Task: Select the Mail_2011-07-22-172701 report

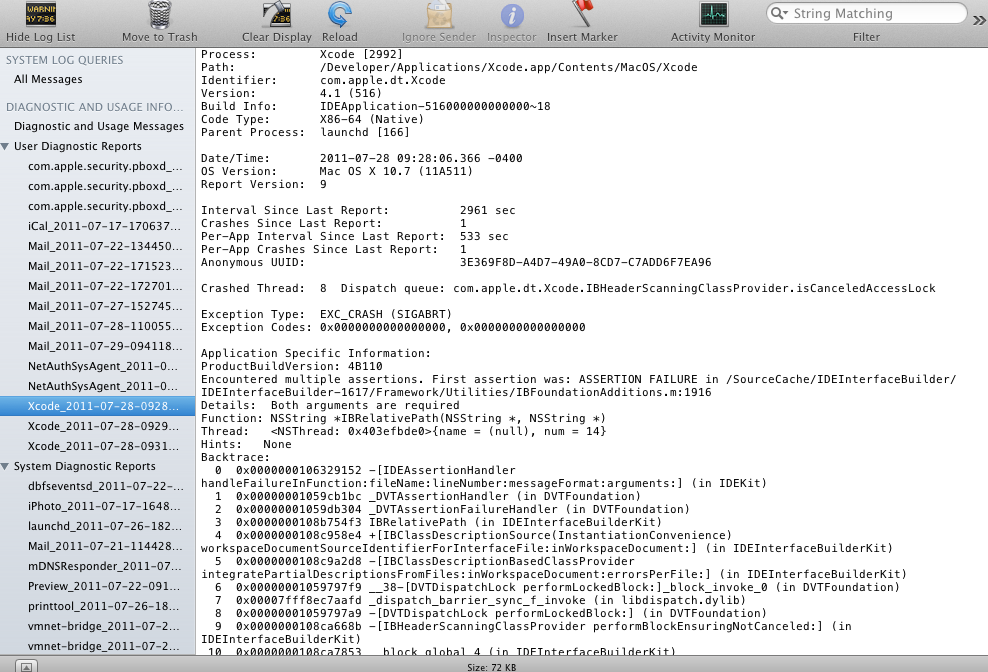Action: tap(98, 286)
